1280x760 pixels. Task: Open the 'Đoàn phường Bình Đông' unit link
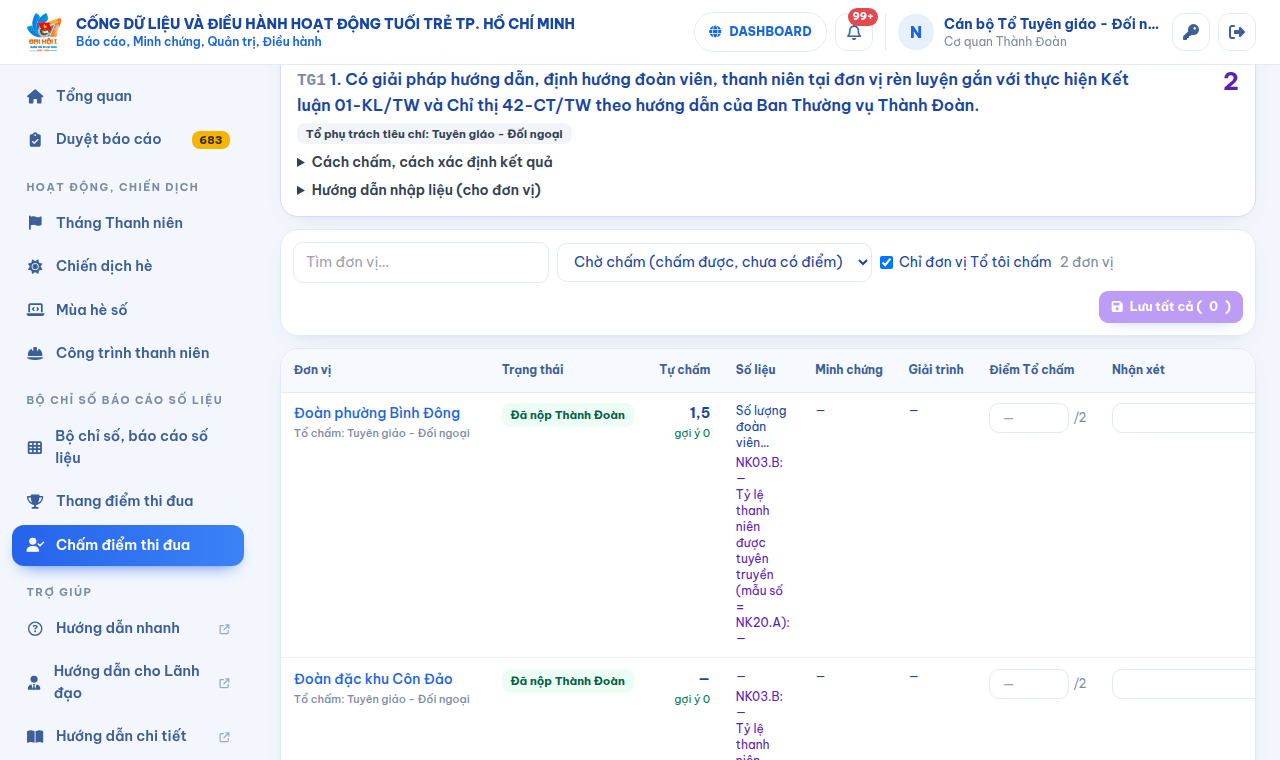[377, 413]
